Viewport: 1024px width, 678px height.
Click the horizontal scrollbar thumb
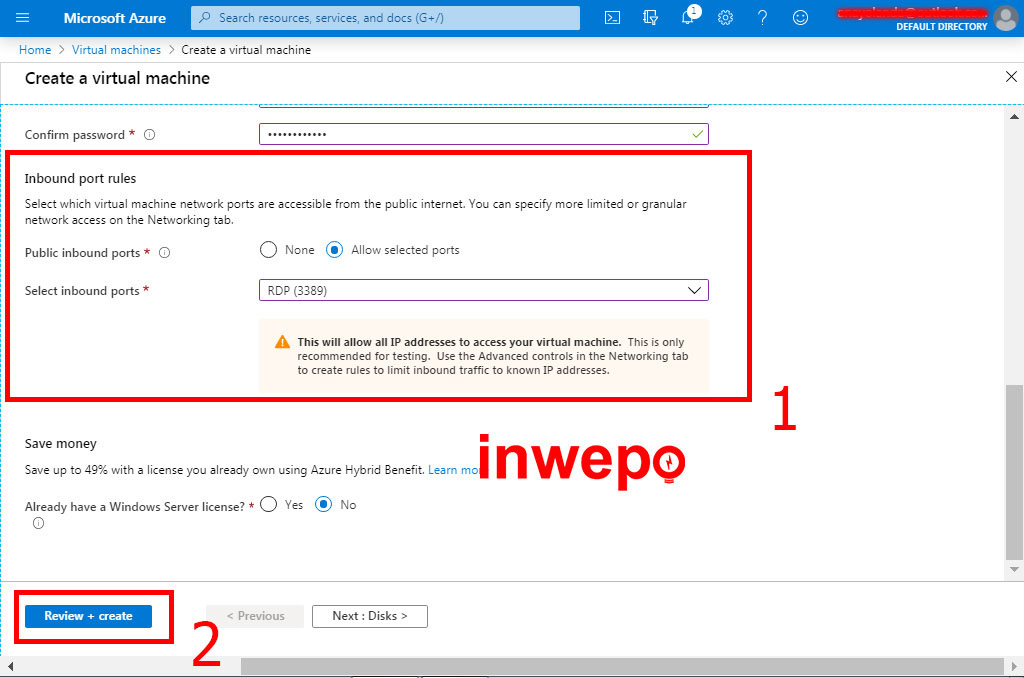622,666
